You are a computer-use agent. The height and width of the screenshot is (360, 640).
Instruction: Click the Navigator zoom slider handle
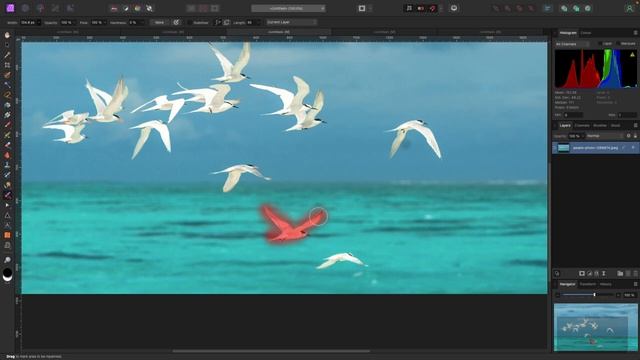coord(594,295)
